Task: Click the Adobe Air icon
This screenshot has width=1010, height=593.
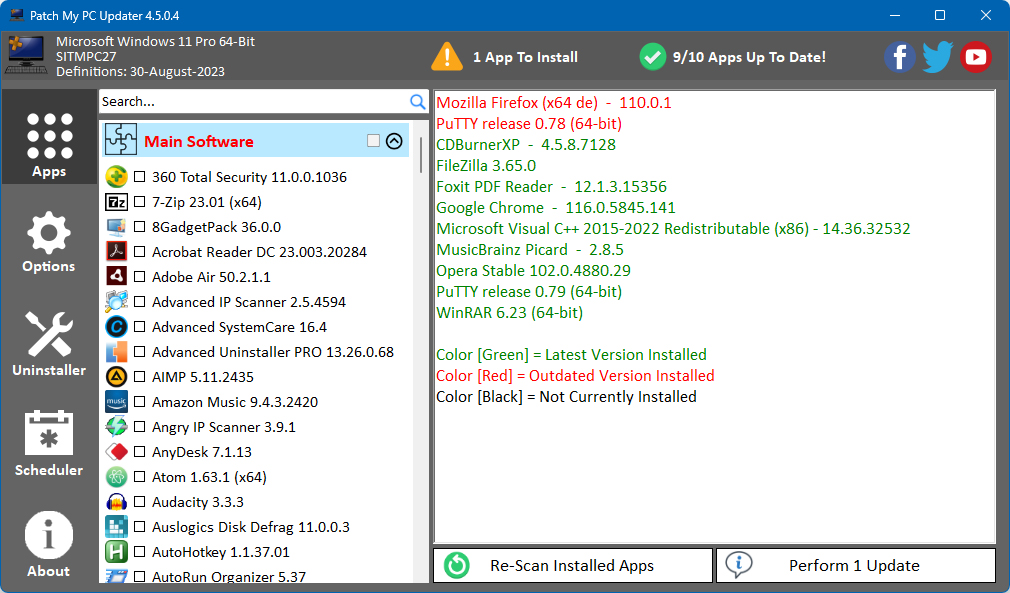Action: [x=117, y=277]
